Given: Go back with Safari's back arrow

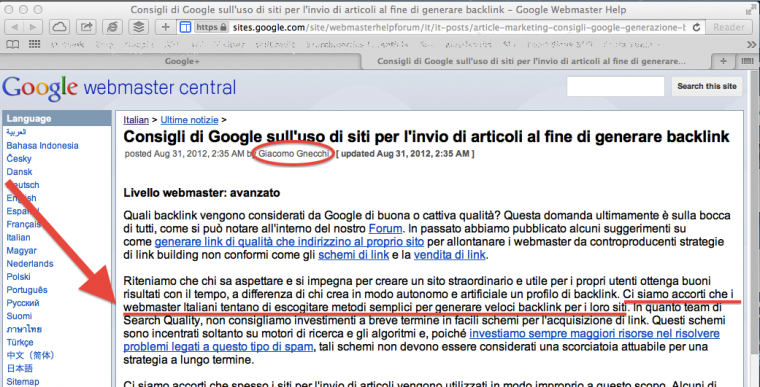Looking at the screenshot, I should click(14, 27).
